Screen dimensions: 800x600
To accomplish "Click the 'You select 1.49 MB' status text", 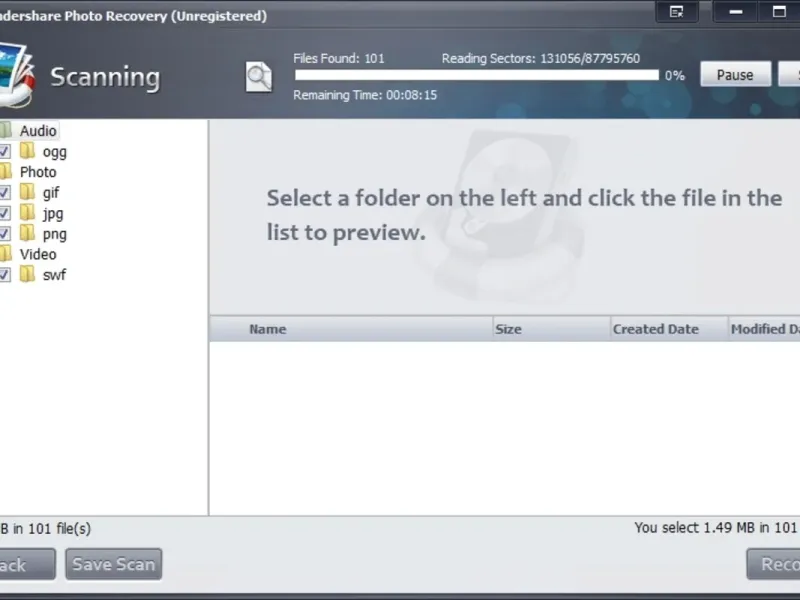I will 716,528.
